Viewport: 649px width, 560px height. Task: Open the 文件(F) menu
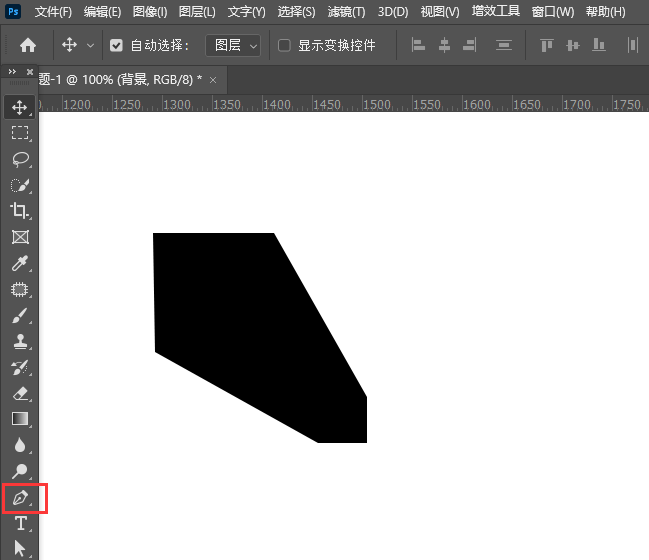(53, 12)
